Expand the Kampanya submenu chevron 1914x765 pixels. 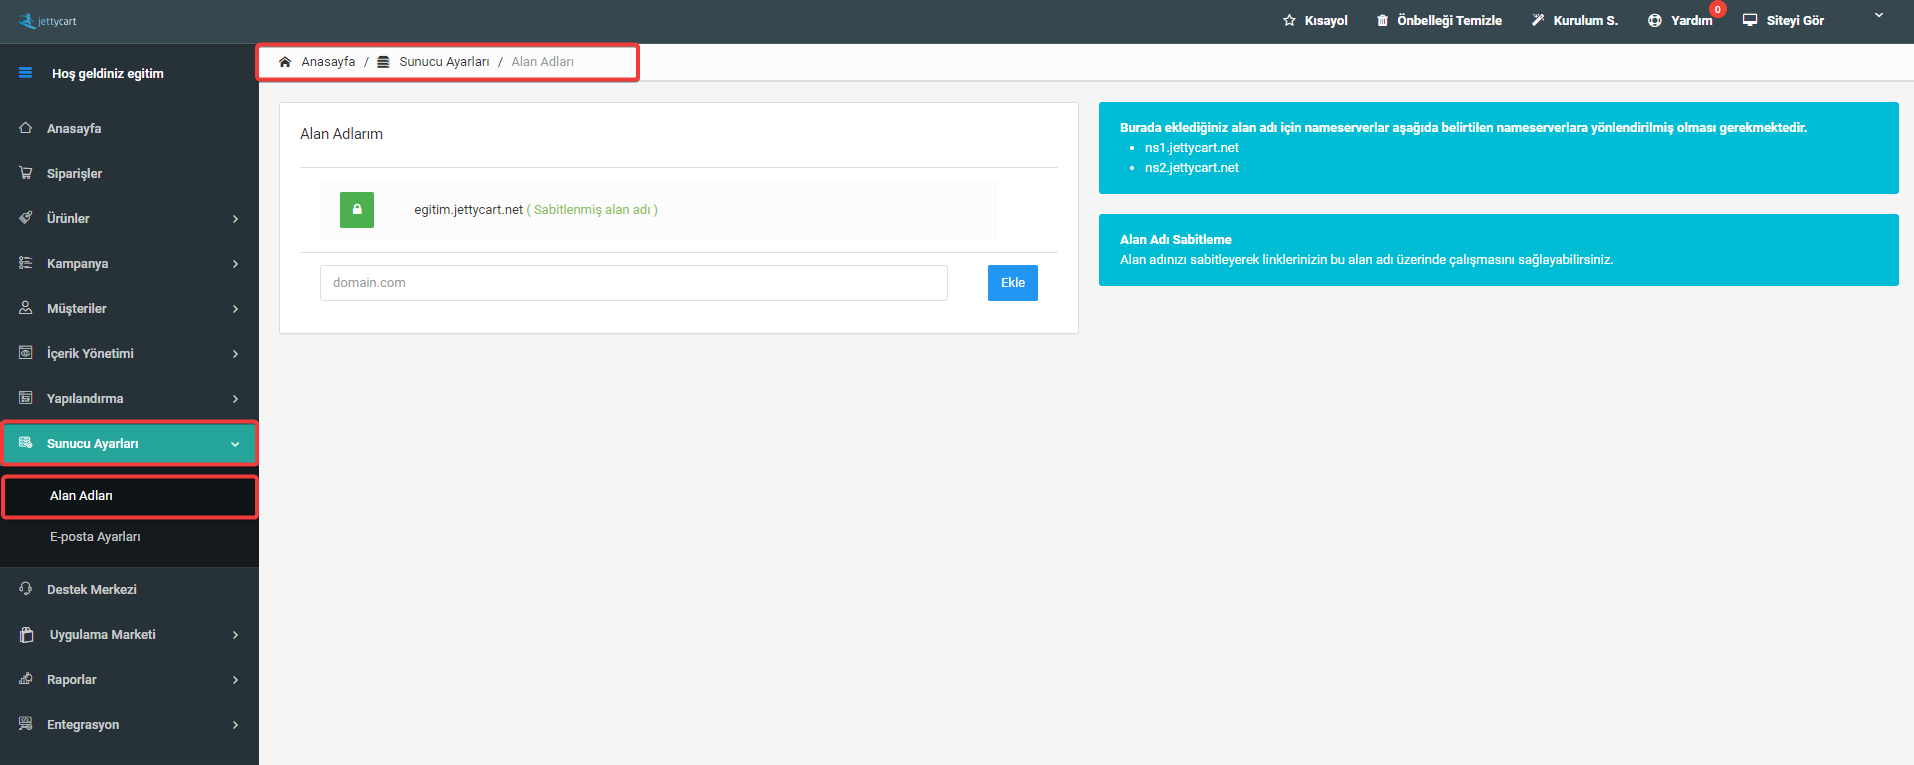tap(235, 264)
